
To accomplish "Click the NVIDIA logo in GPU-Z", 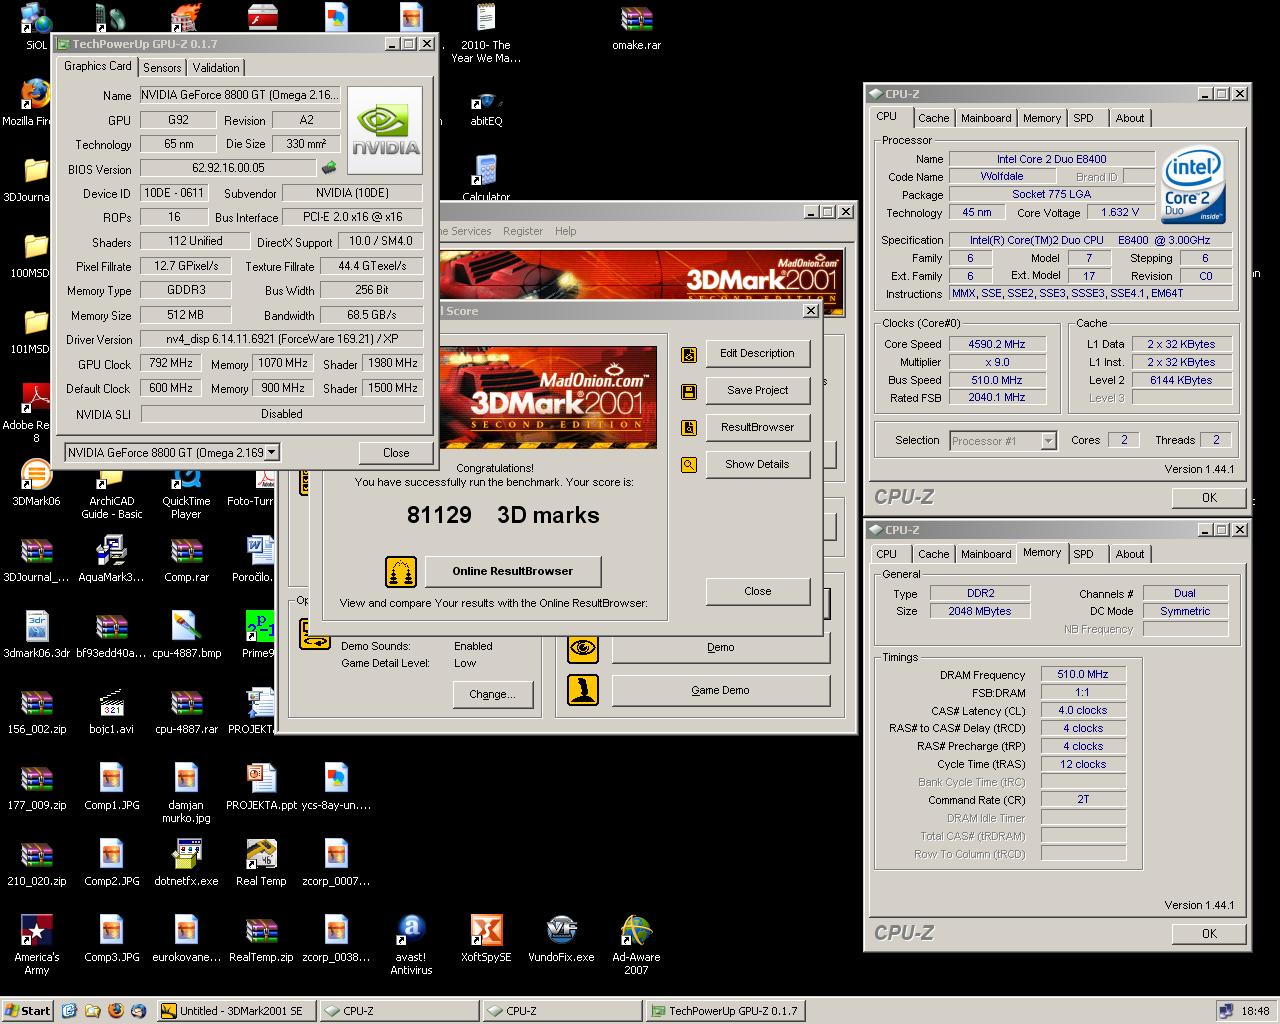I will (x=384, y=131).
